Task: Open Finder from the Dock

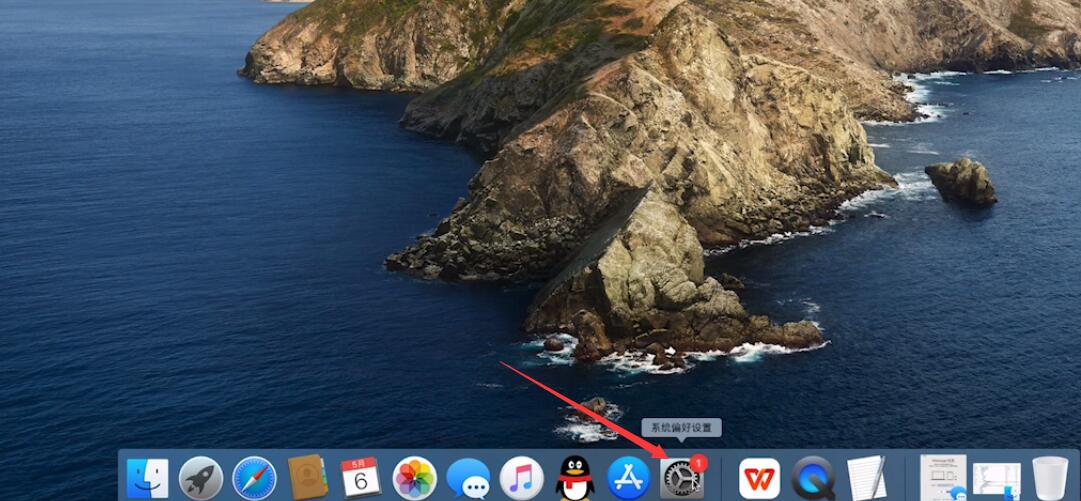Action: (x=148, y=478)
